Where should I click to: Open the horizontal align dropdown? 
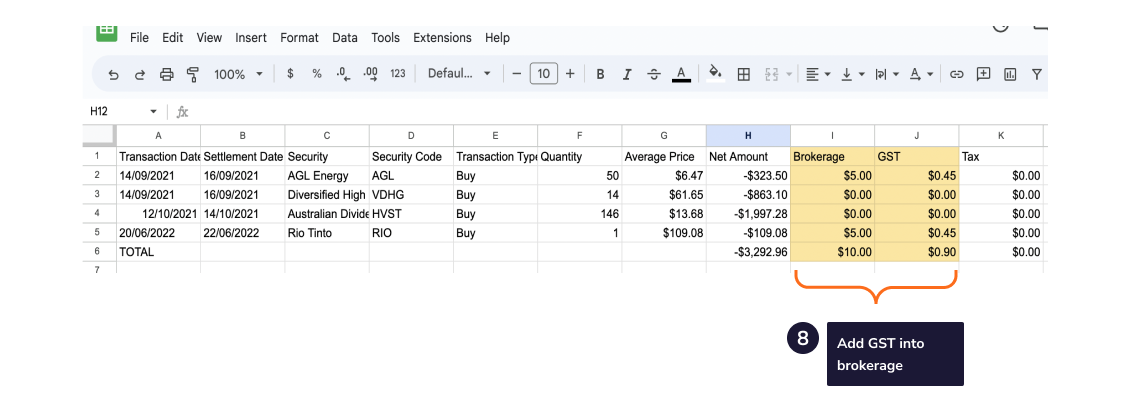818,74
